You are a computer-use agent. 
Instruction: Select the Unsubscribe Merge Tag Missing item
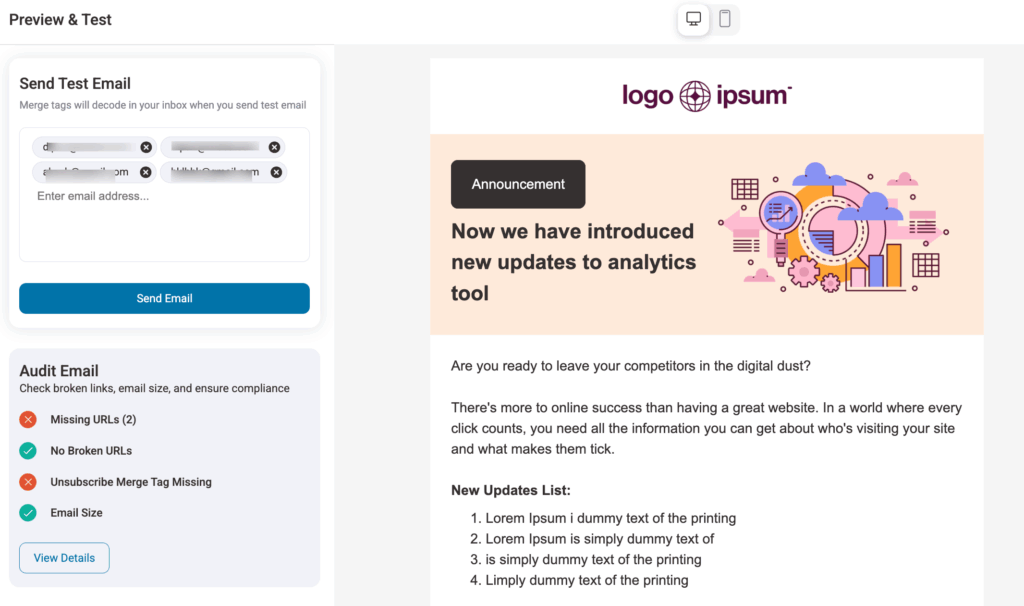pyautogui.click(x=131, y=481)
